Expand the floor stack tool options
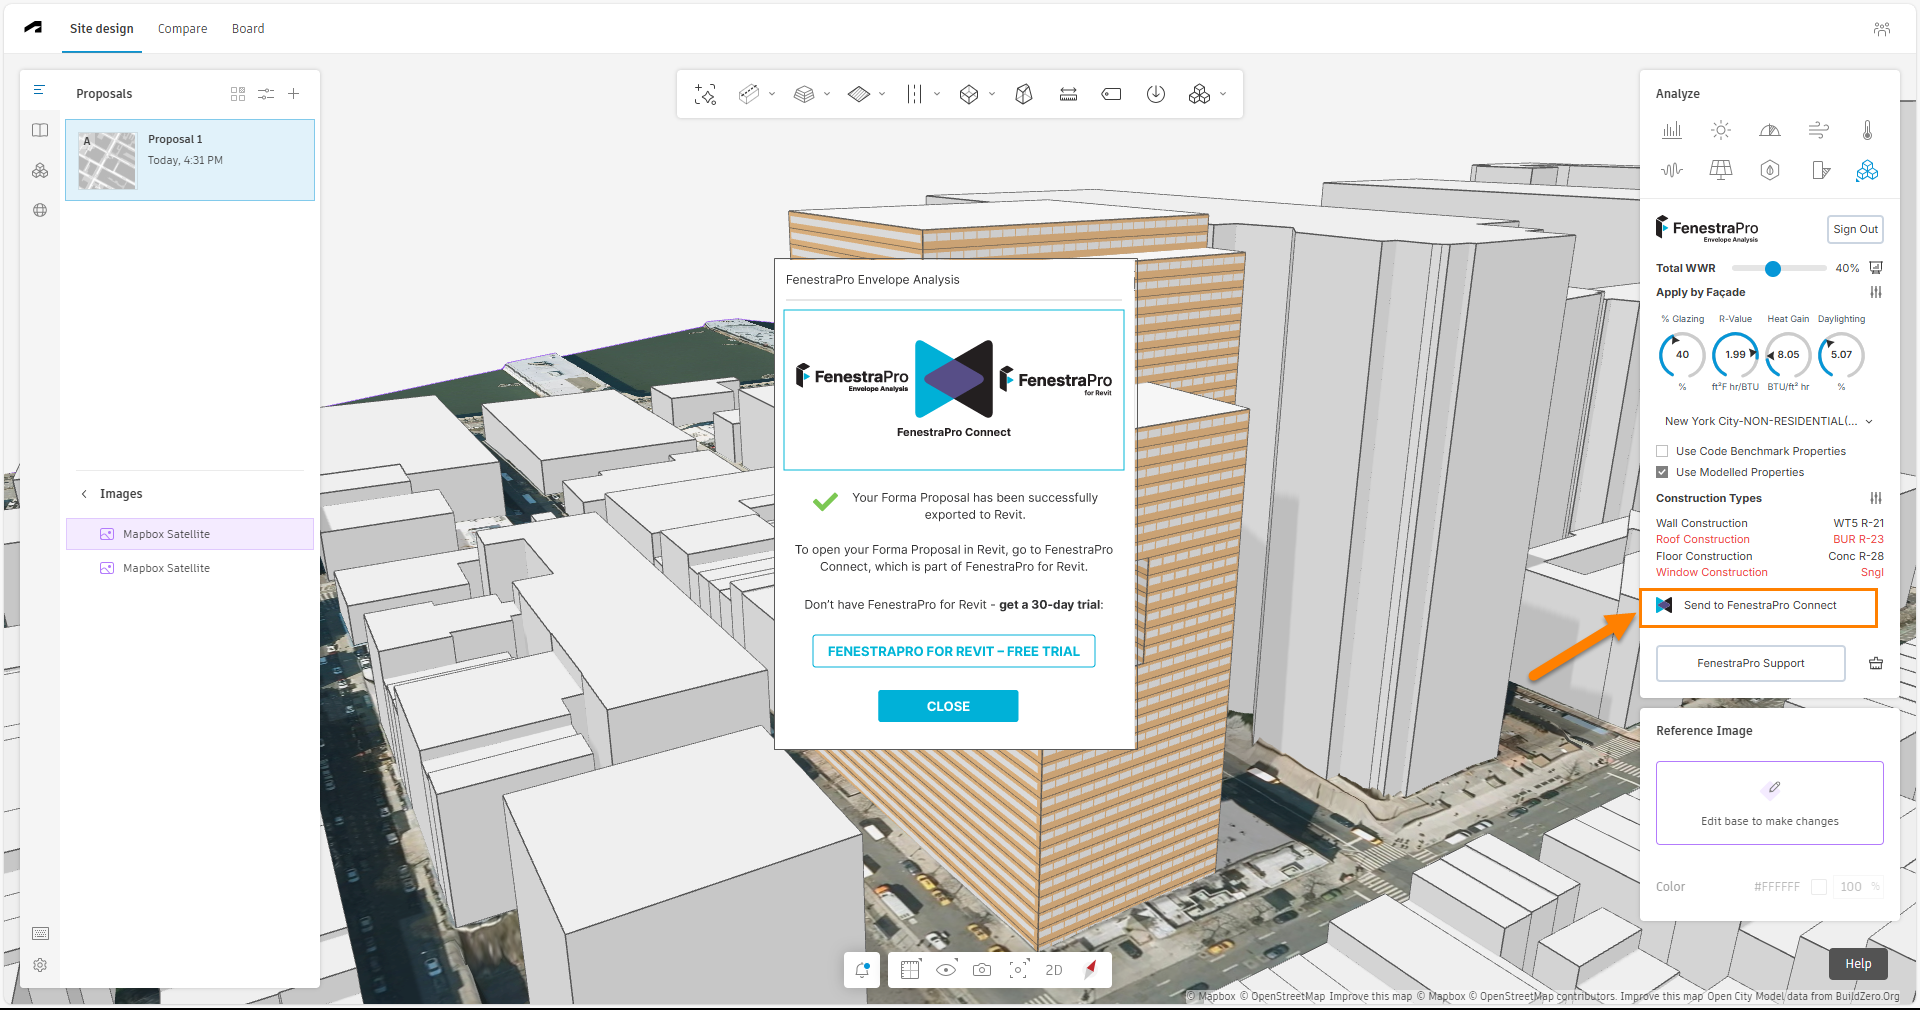The image size is (1920, 1010). [x=827, y=94]
